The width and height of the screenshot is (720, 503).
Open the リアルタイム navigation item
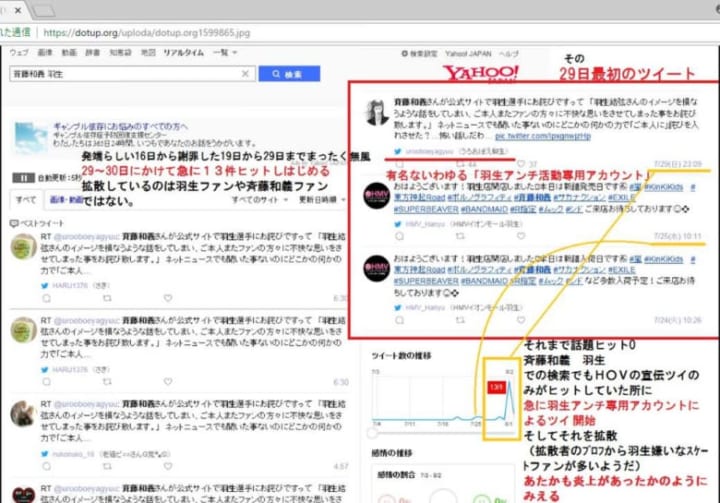[x=183, y=52]
